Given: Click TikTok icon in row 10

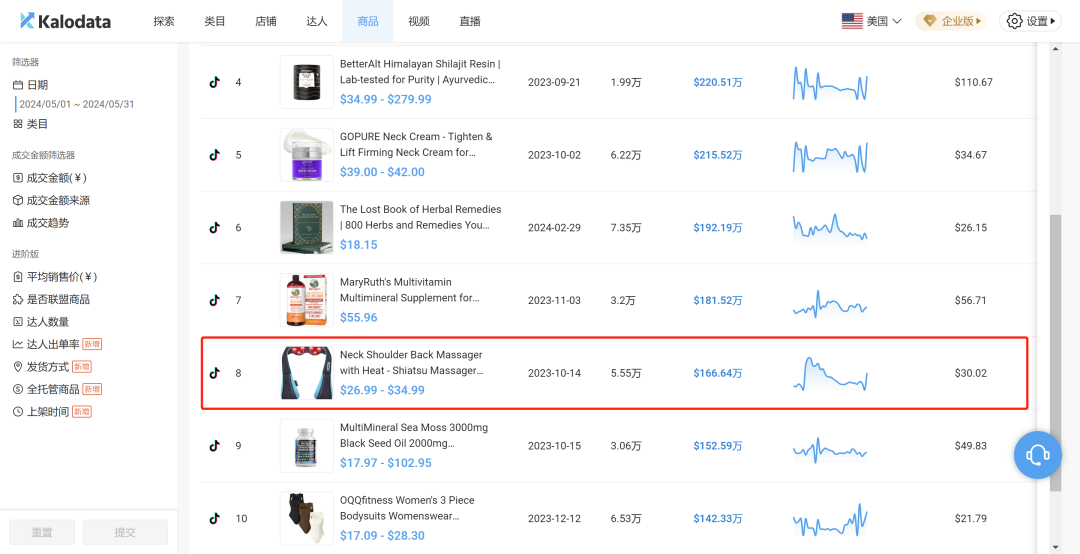Looking at the screenshot, I should 214,518.
